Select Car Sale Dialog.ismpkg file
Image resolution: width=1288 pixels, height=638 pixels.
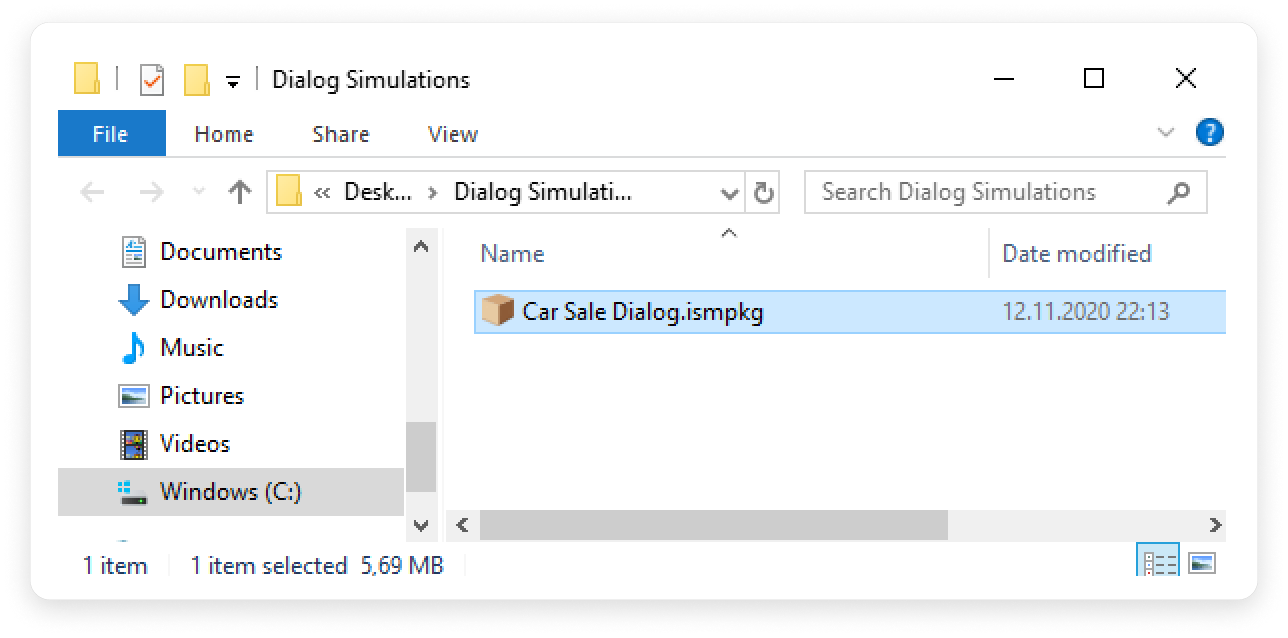(x=643, y=312)
